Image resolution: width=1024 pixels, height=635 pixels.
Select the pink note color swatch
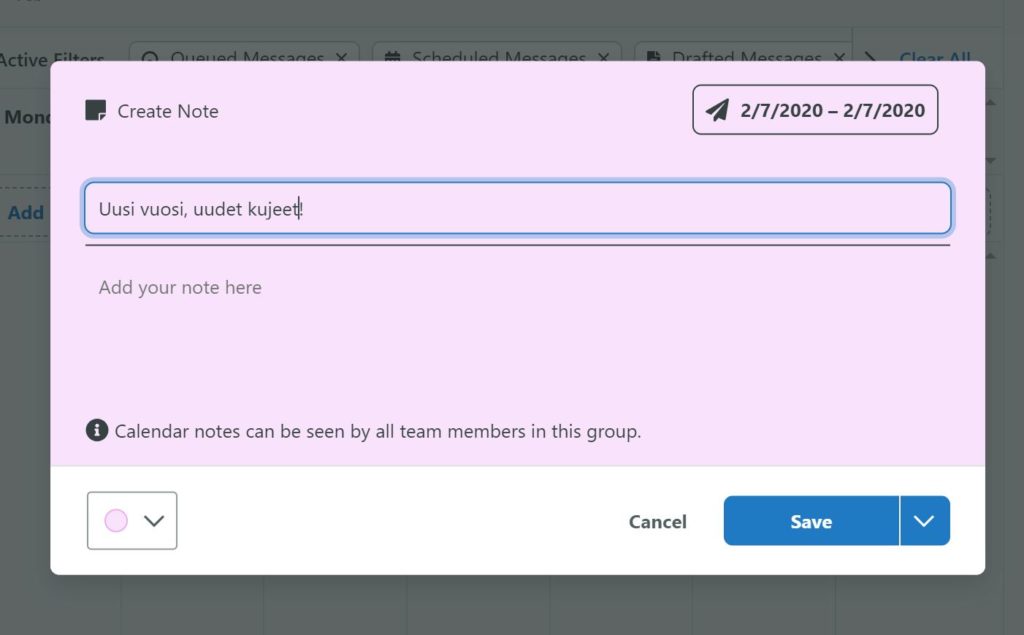(x=116, y=521)
